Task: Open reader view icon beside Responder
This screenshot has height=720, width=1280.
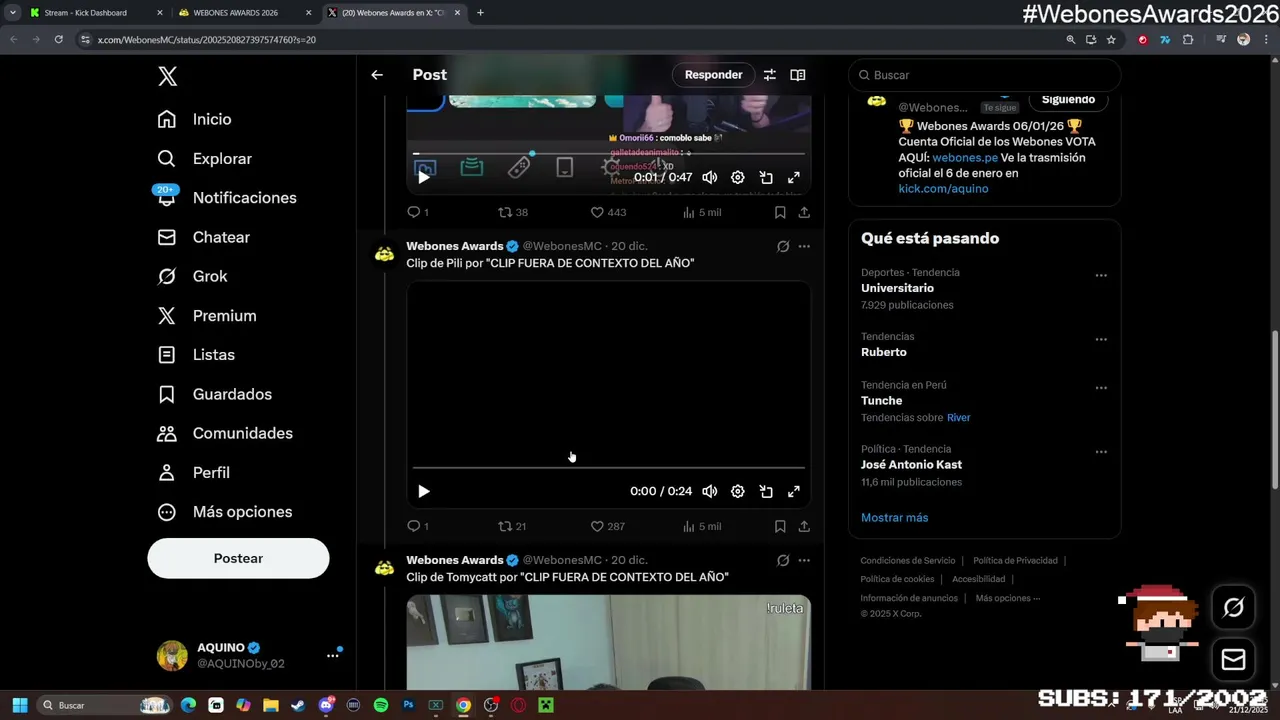Action: click(x=798, y=75)
